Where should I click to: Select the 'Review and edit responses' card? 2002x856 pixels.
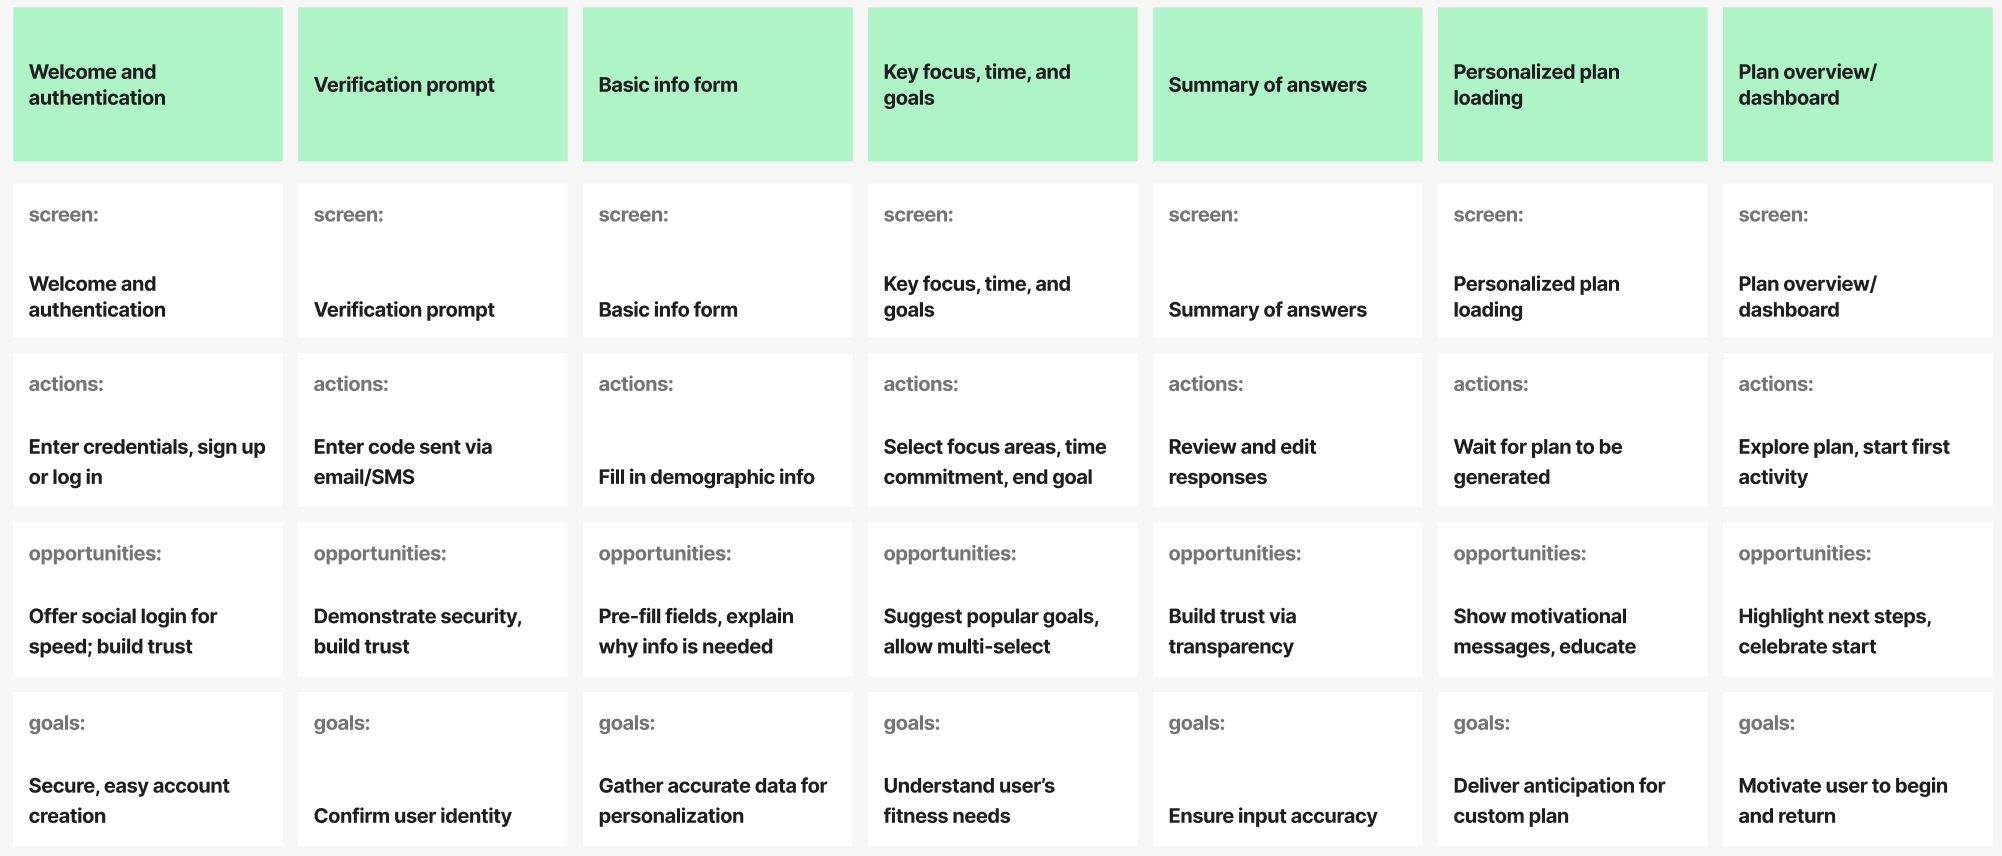(x=1287, y=430)
